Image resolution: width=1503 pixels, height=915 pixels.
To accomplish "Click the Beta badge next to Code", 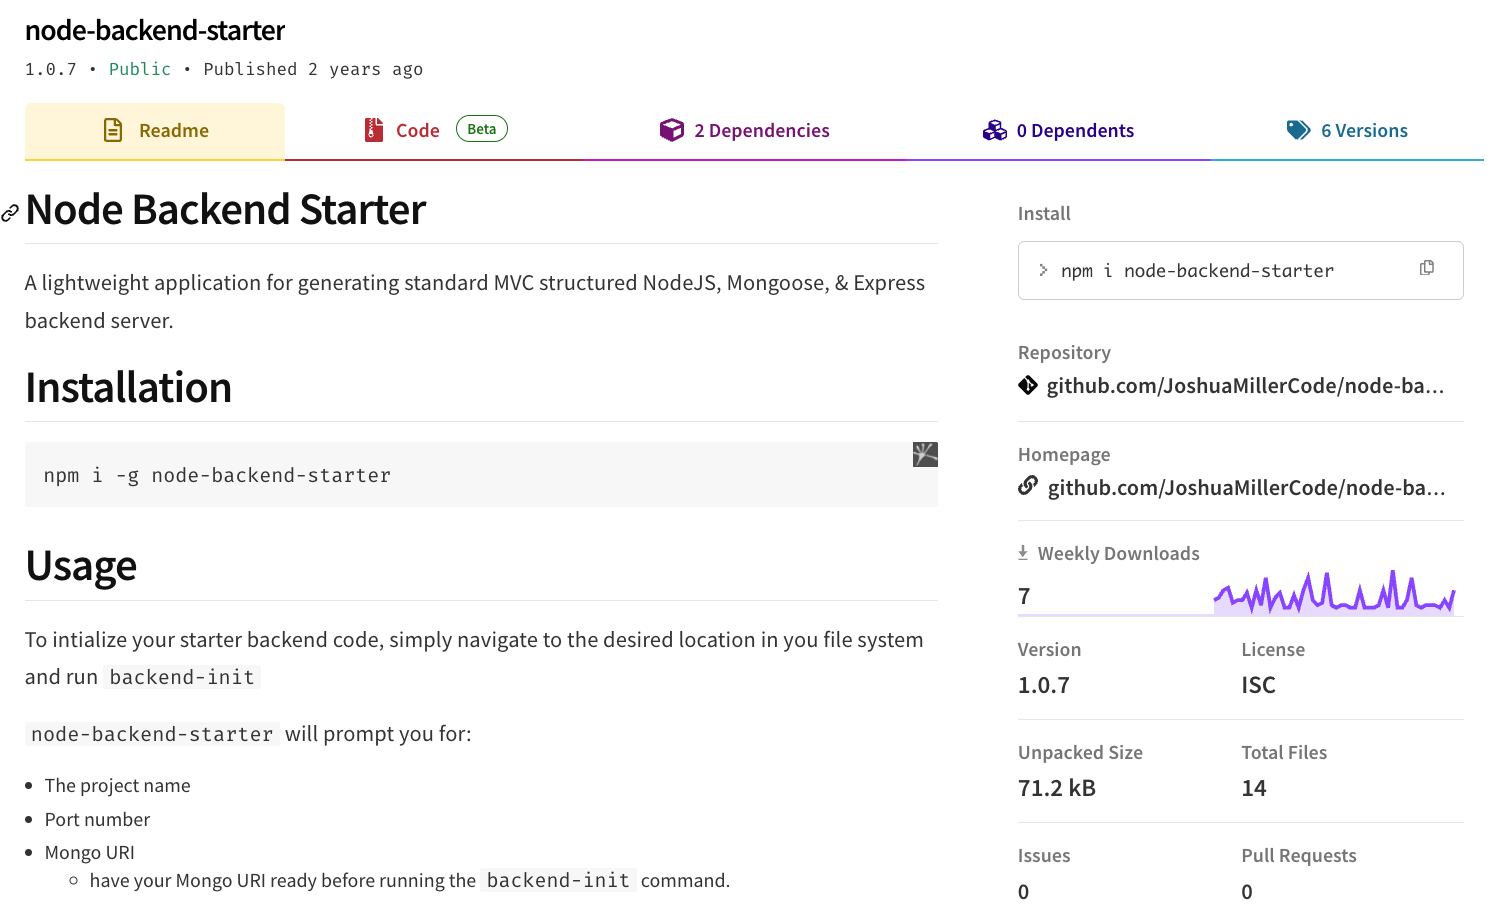I will click(x=482, y=129).
